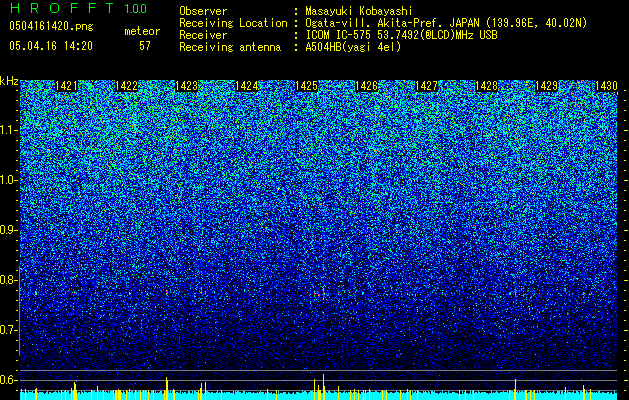Image resolution: width=629 pixels, height=400 pixels.
Task: Click the Receiving Location label
Action: click(233, 23)
